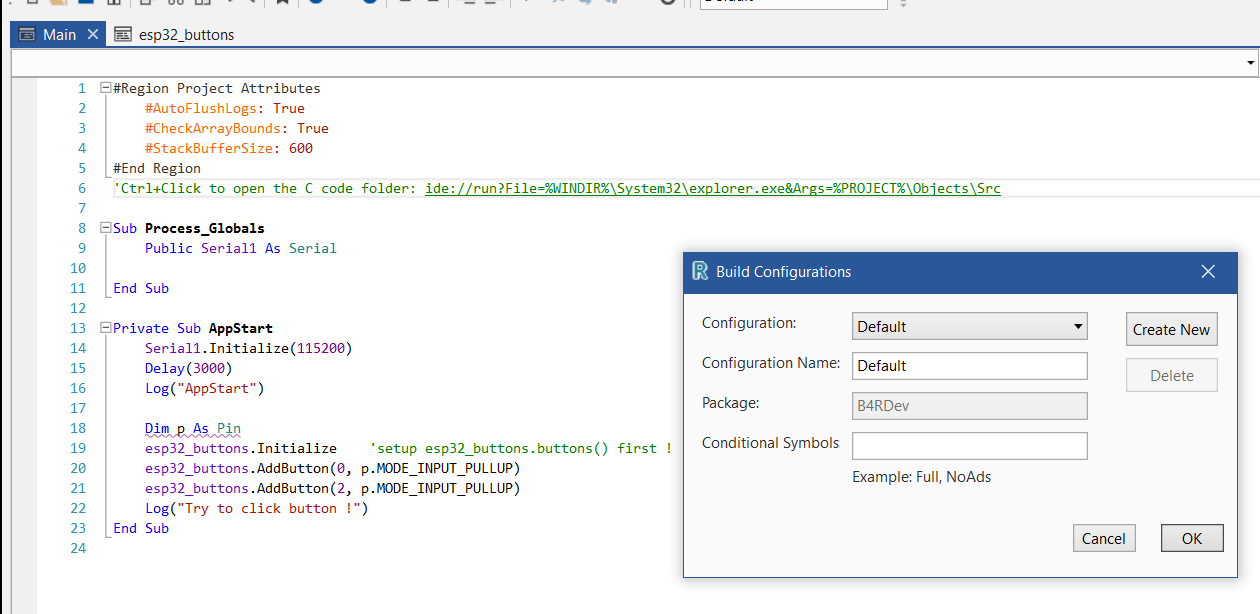The height and width of the screenshot is (614, 1260).
Task: Open the sub navigation dropdown above the code
Action: (1251, 63)
